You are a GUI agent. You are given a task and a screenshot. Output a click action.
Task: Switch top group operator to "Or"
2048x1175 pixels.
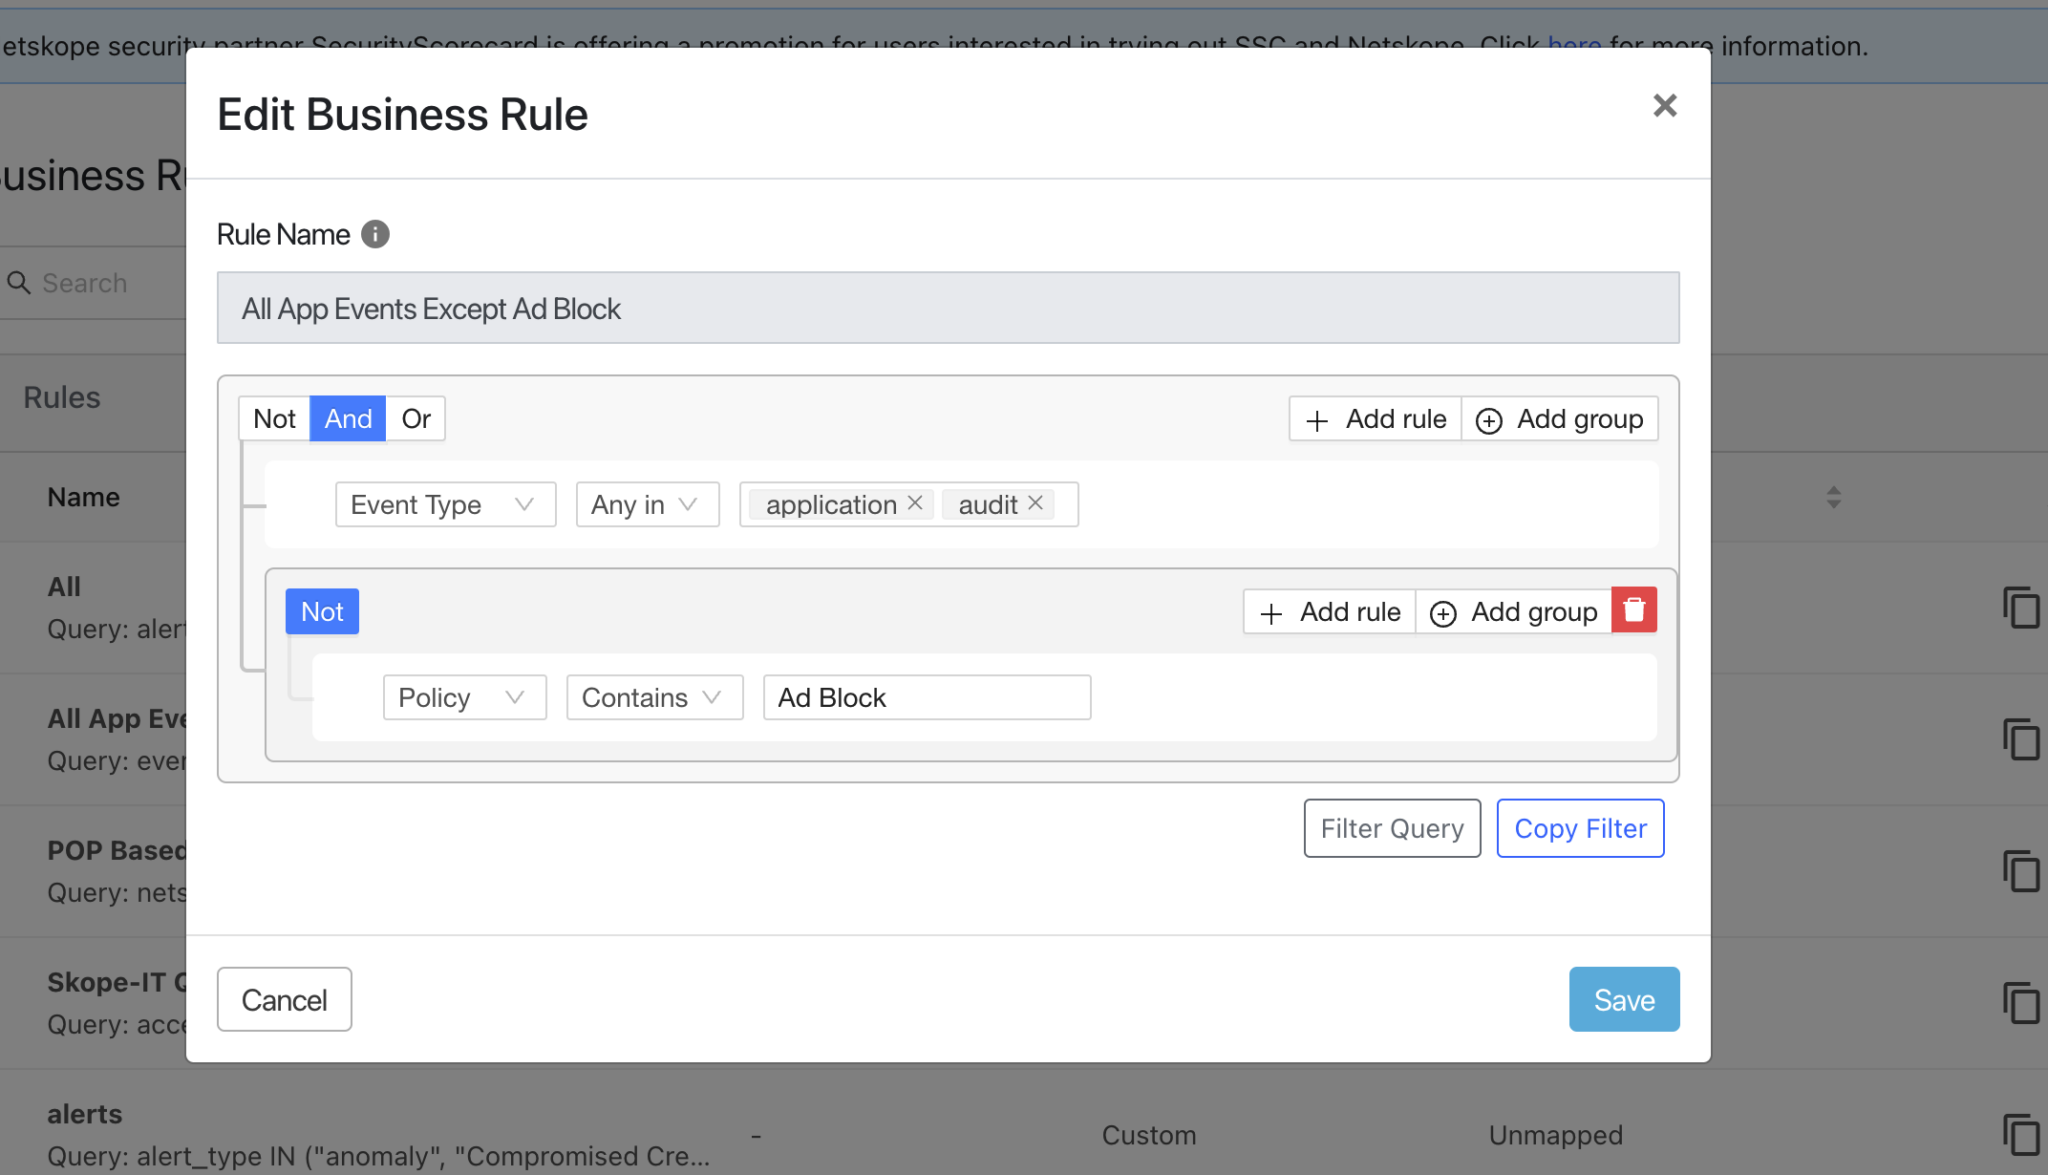(415, 418)
